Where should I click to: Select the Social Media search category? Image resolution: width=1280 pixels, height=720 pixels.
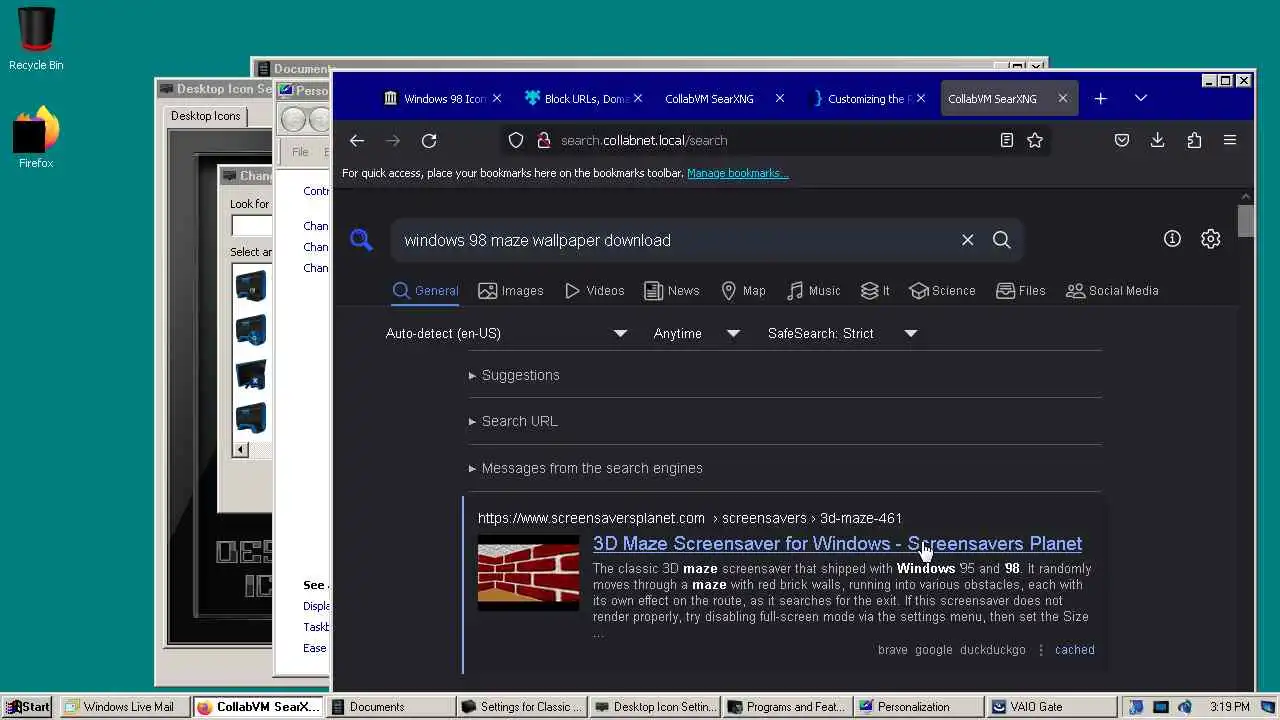tap(1112, 291)
